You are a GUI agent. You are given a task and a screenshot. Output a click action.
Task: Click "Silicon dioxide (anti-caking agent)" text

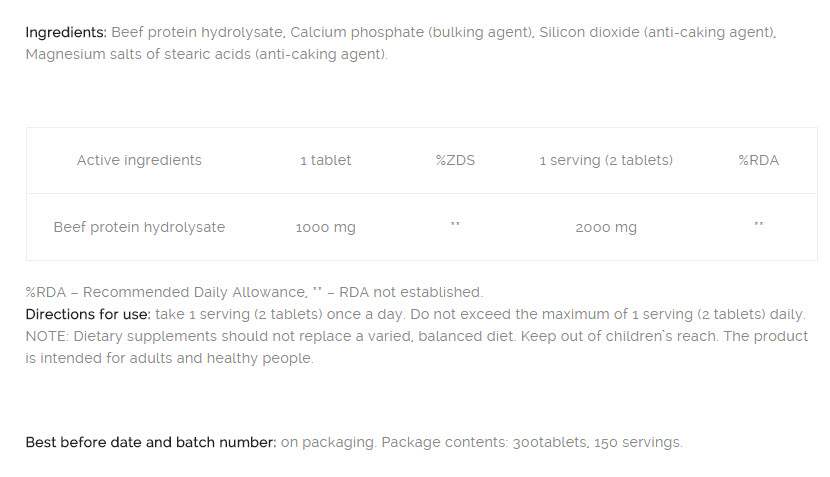point(657,32)
